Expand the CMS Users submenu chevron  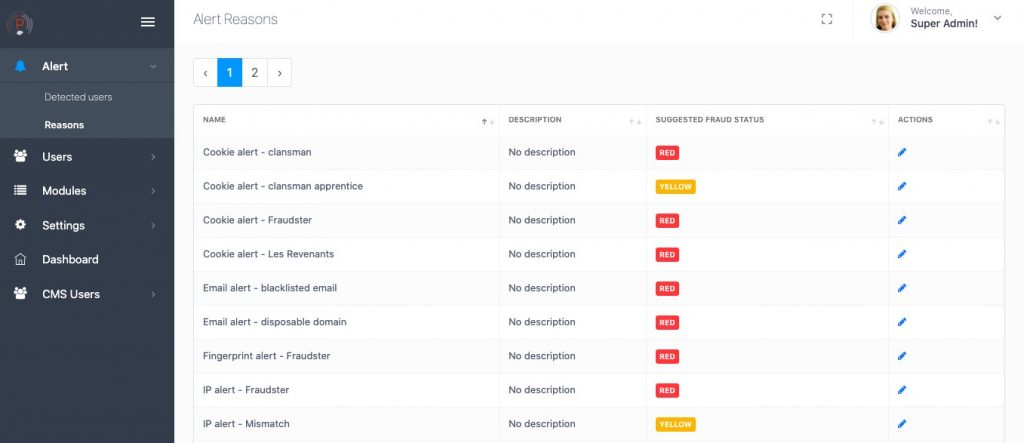tap(153, 294)
